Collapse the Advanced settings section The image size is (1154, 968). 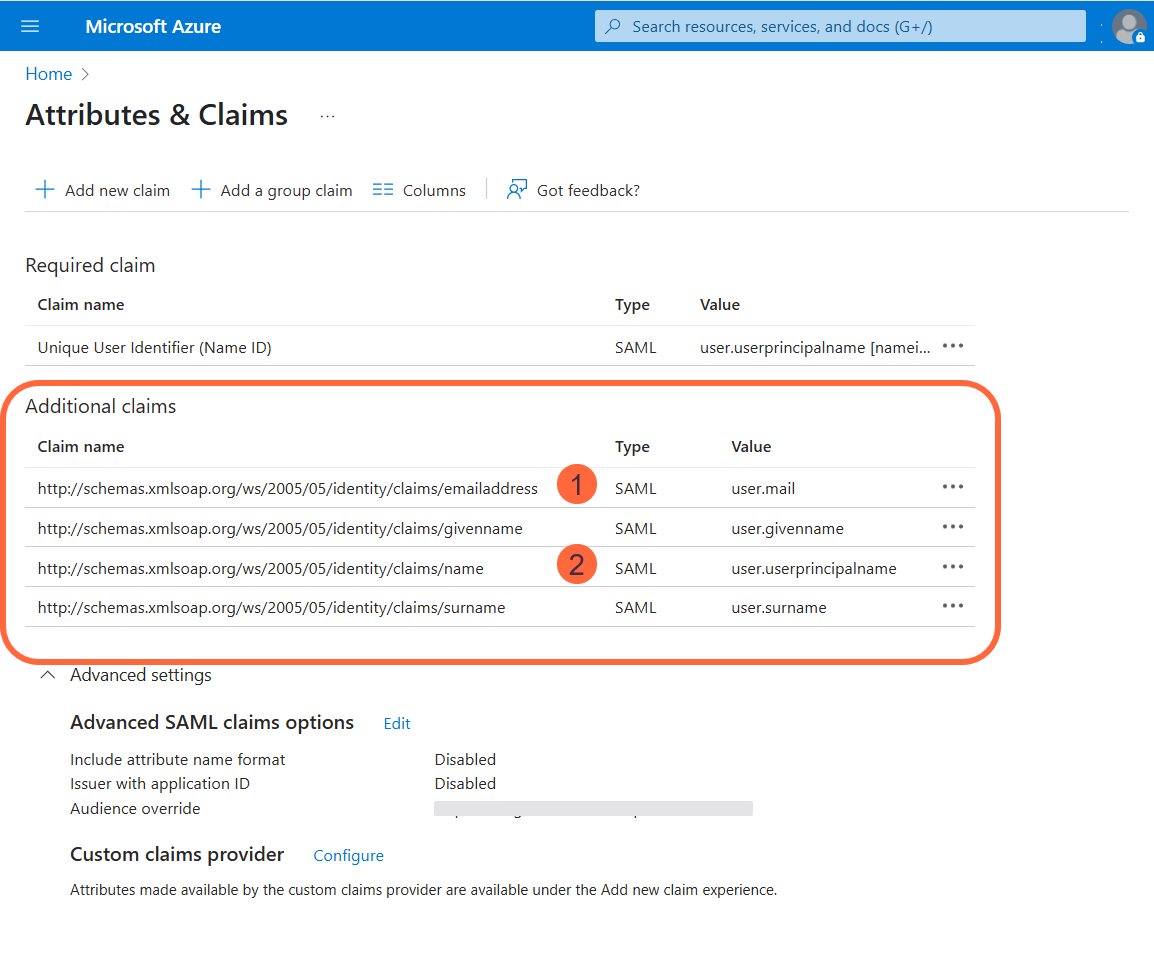coord(47,675)
